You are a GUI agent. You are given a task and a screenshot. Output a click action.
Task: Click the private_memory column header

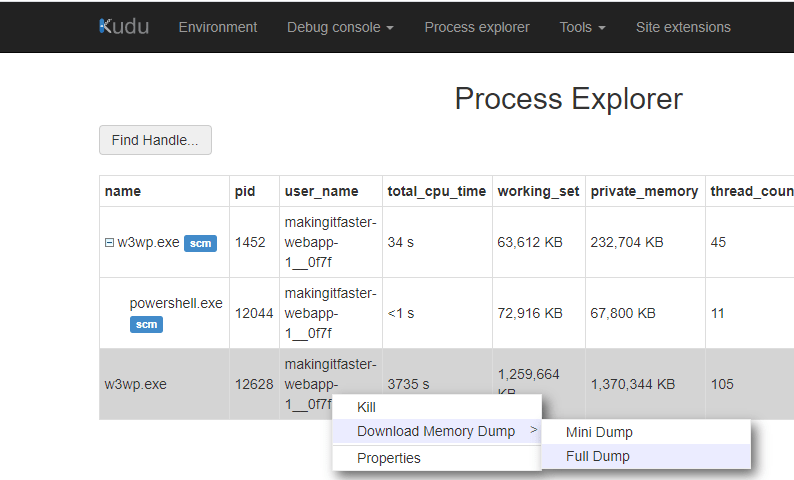coord(644,191)
